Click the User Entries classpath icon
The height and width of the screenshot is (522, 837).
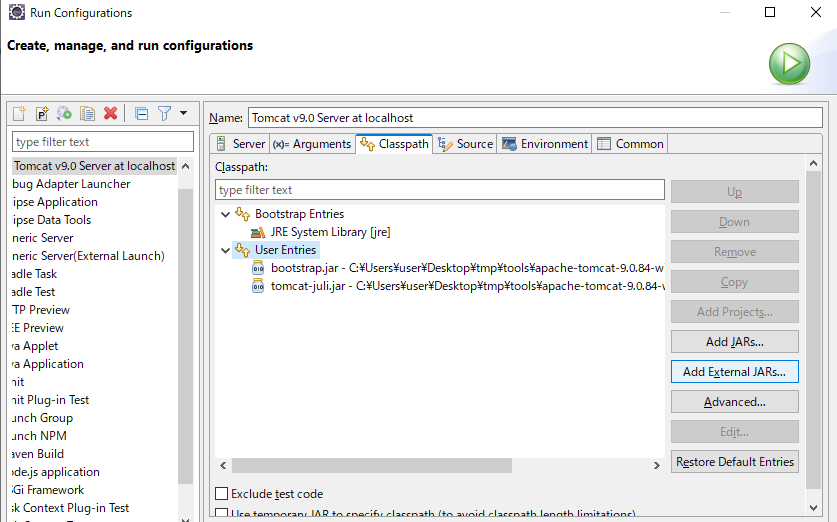[x=242, y=250]
